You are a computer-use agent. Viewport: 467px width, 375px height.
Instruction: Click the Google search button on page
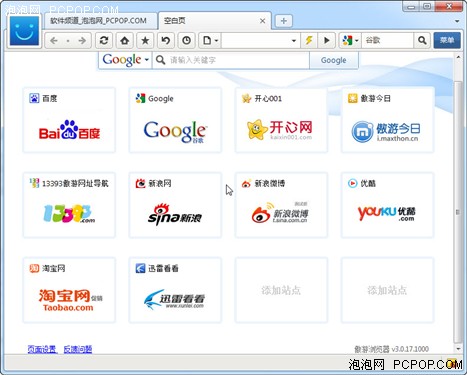click(334, 60)
